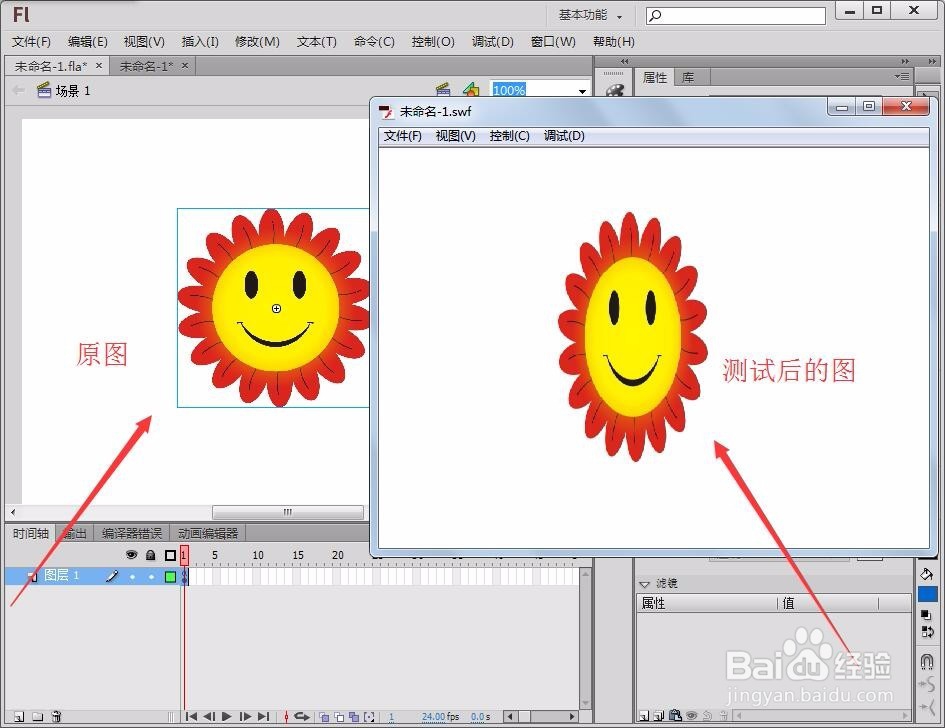Click the current frame number value
Viewport: 945px width, 728px height.
click(x=391, y=717)
